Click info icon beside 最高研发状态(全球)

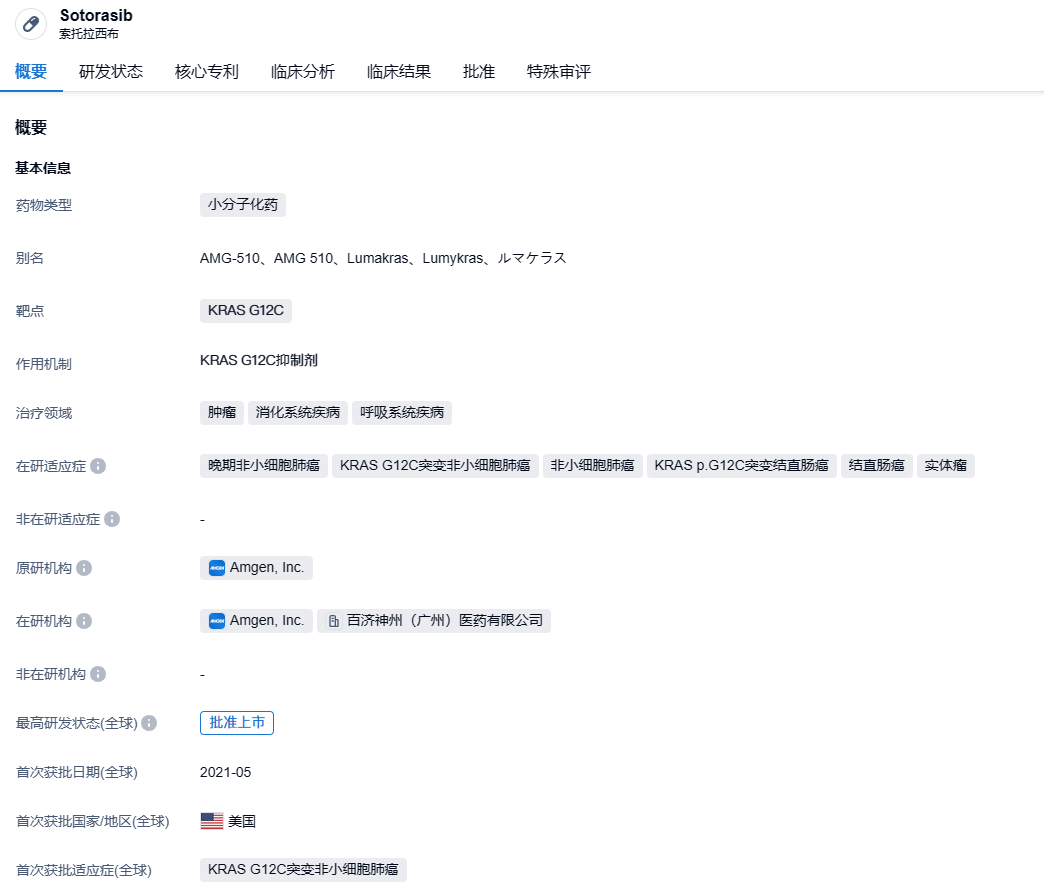point(149,723)
